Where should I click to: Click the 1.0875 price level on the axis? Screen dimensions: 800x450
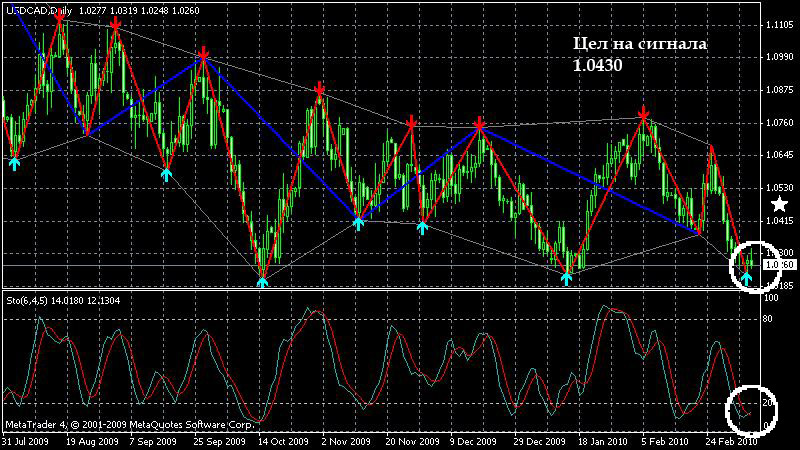[x=780, y=90]
